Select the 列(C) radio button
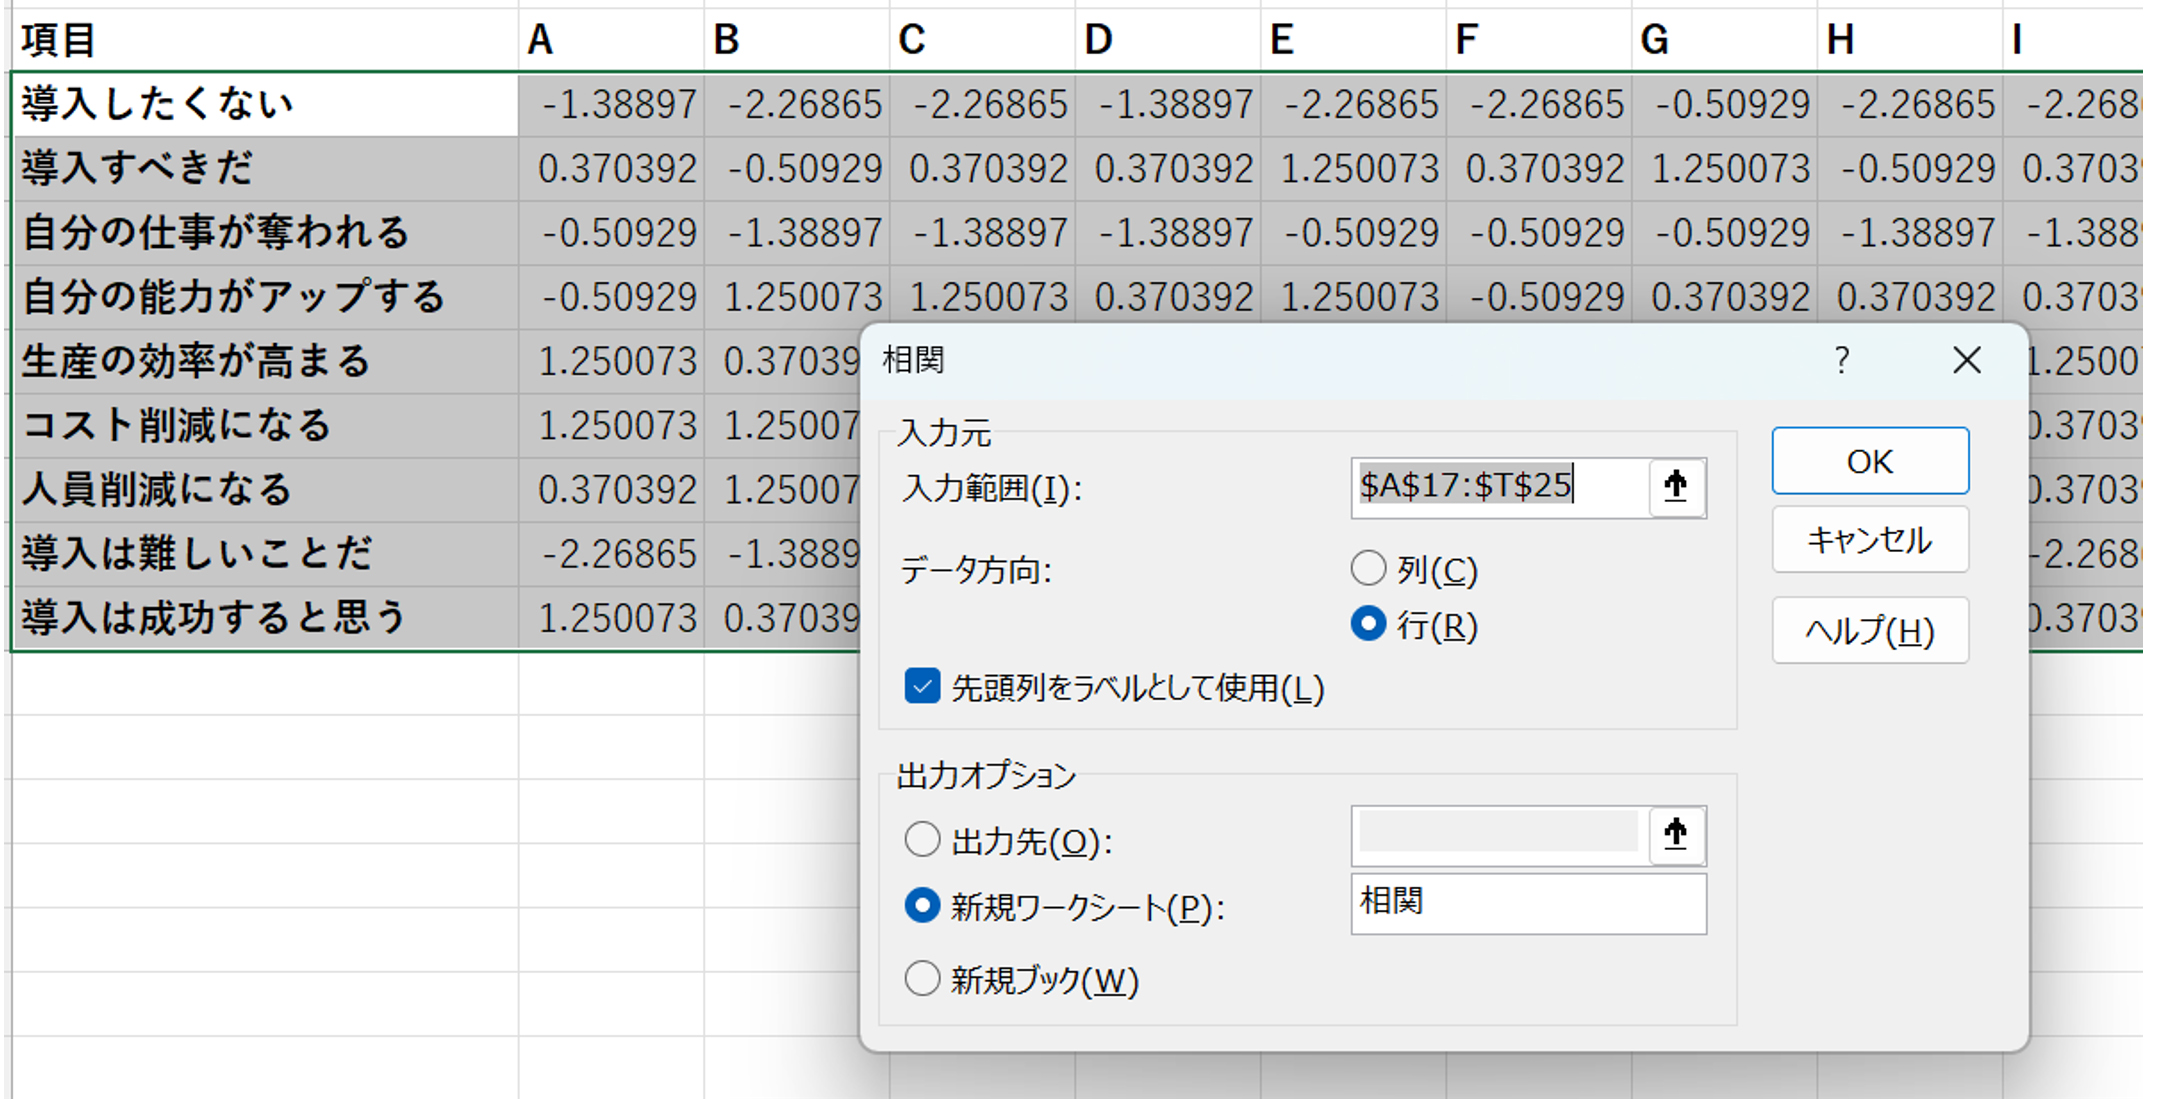Viewport: 2177px width, 1099px height. pos(1368,569)
